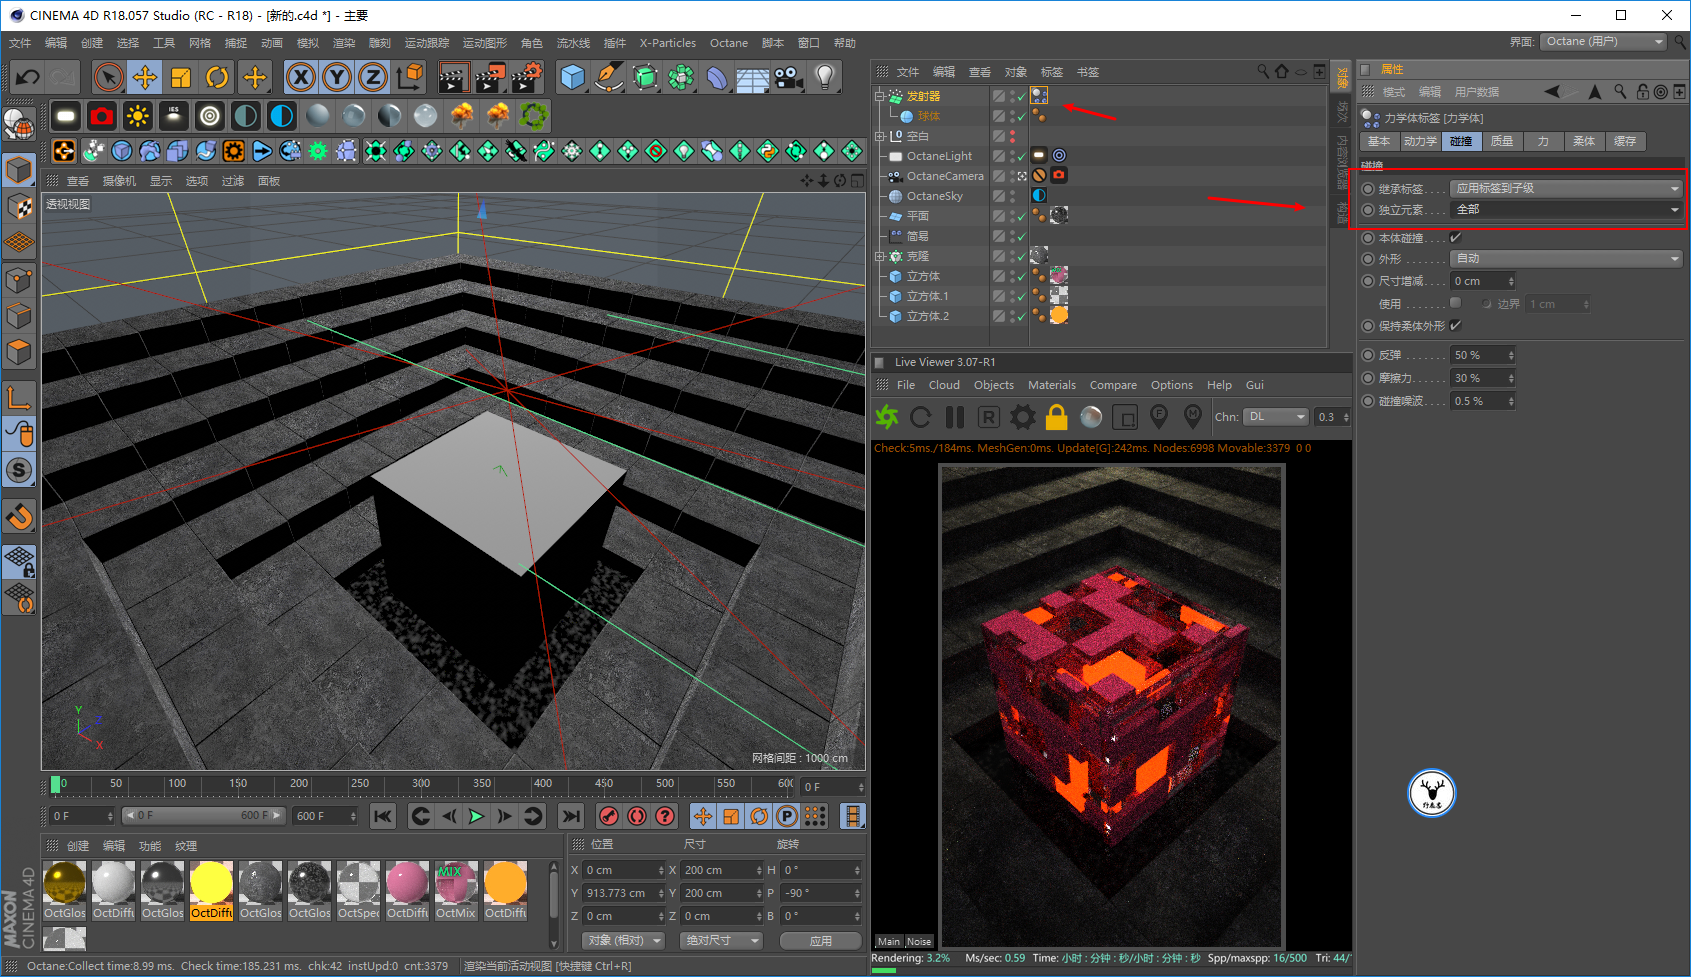Click the red Octane camera icon
Image resolution: width=1691 pixels, height=977 pixels.
click(102, 116)
